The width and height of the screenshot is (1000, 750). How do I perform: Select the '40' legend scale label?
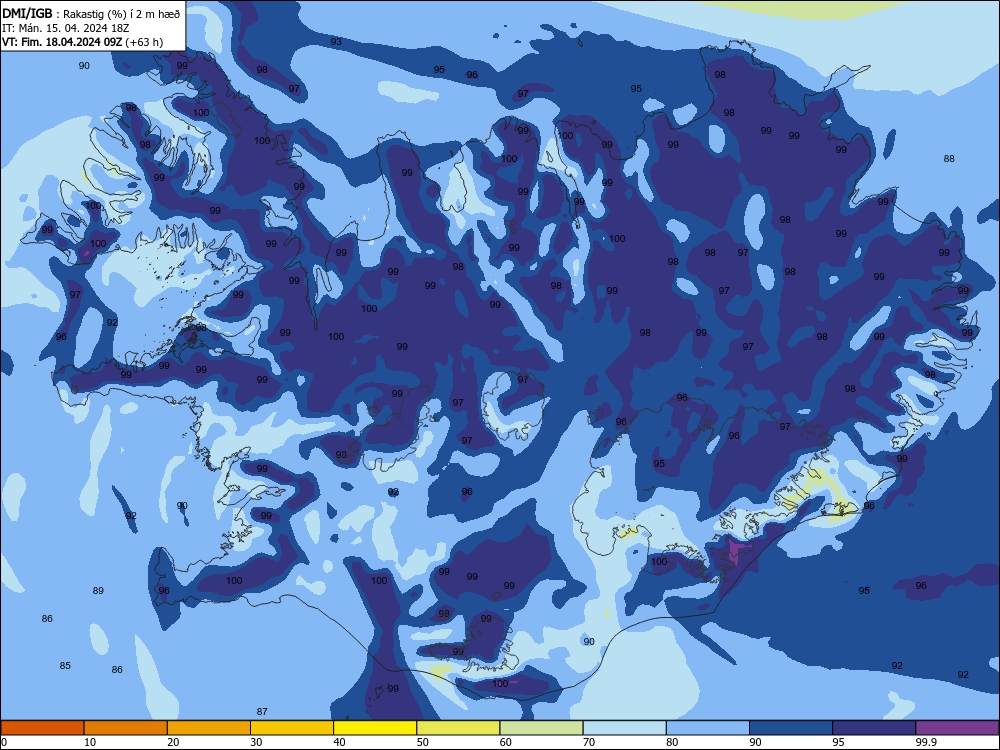coord(339,742)
